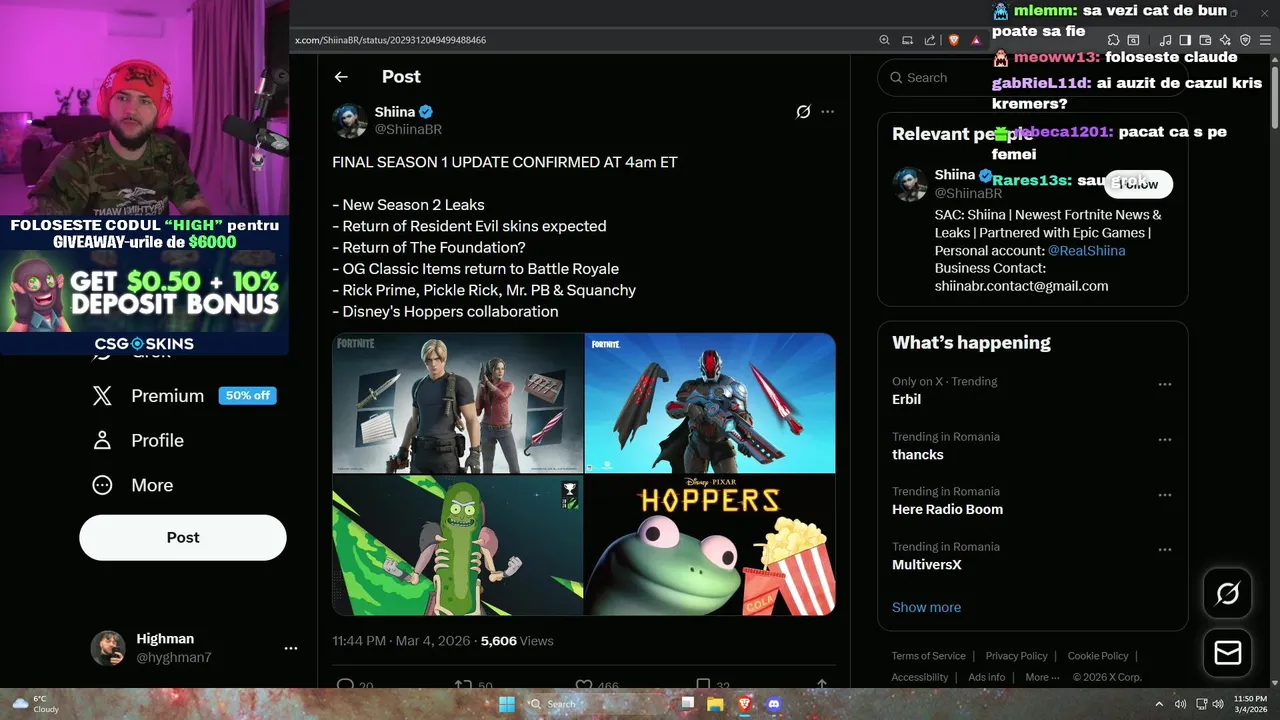
Task: Open the Hoppers frog image
Action: 710,545
